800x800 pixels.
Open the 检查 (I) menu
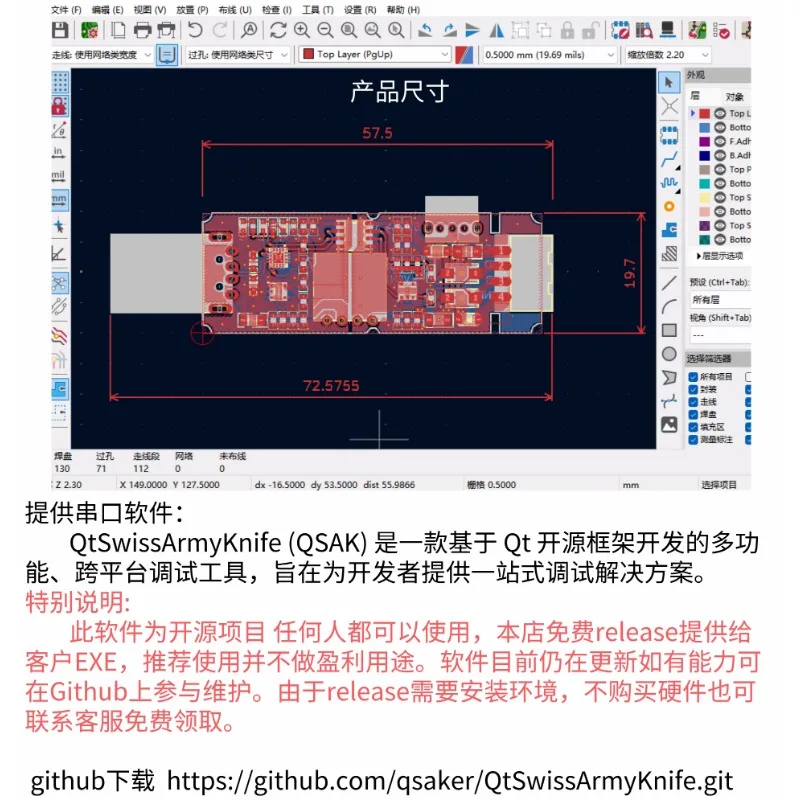(276, 10)
